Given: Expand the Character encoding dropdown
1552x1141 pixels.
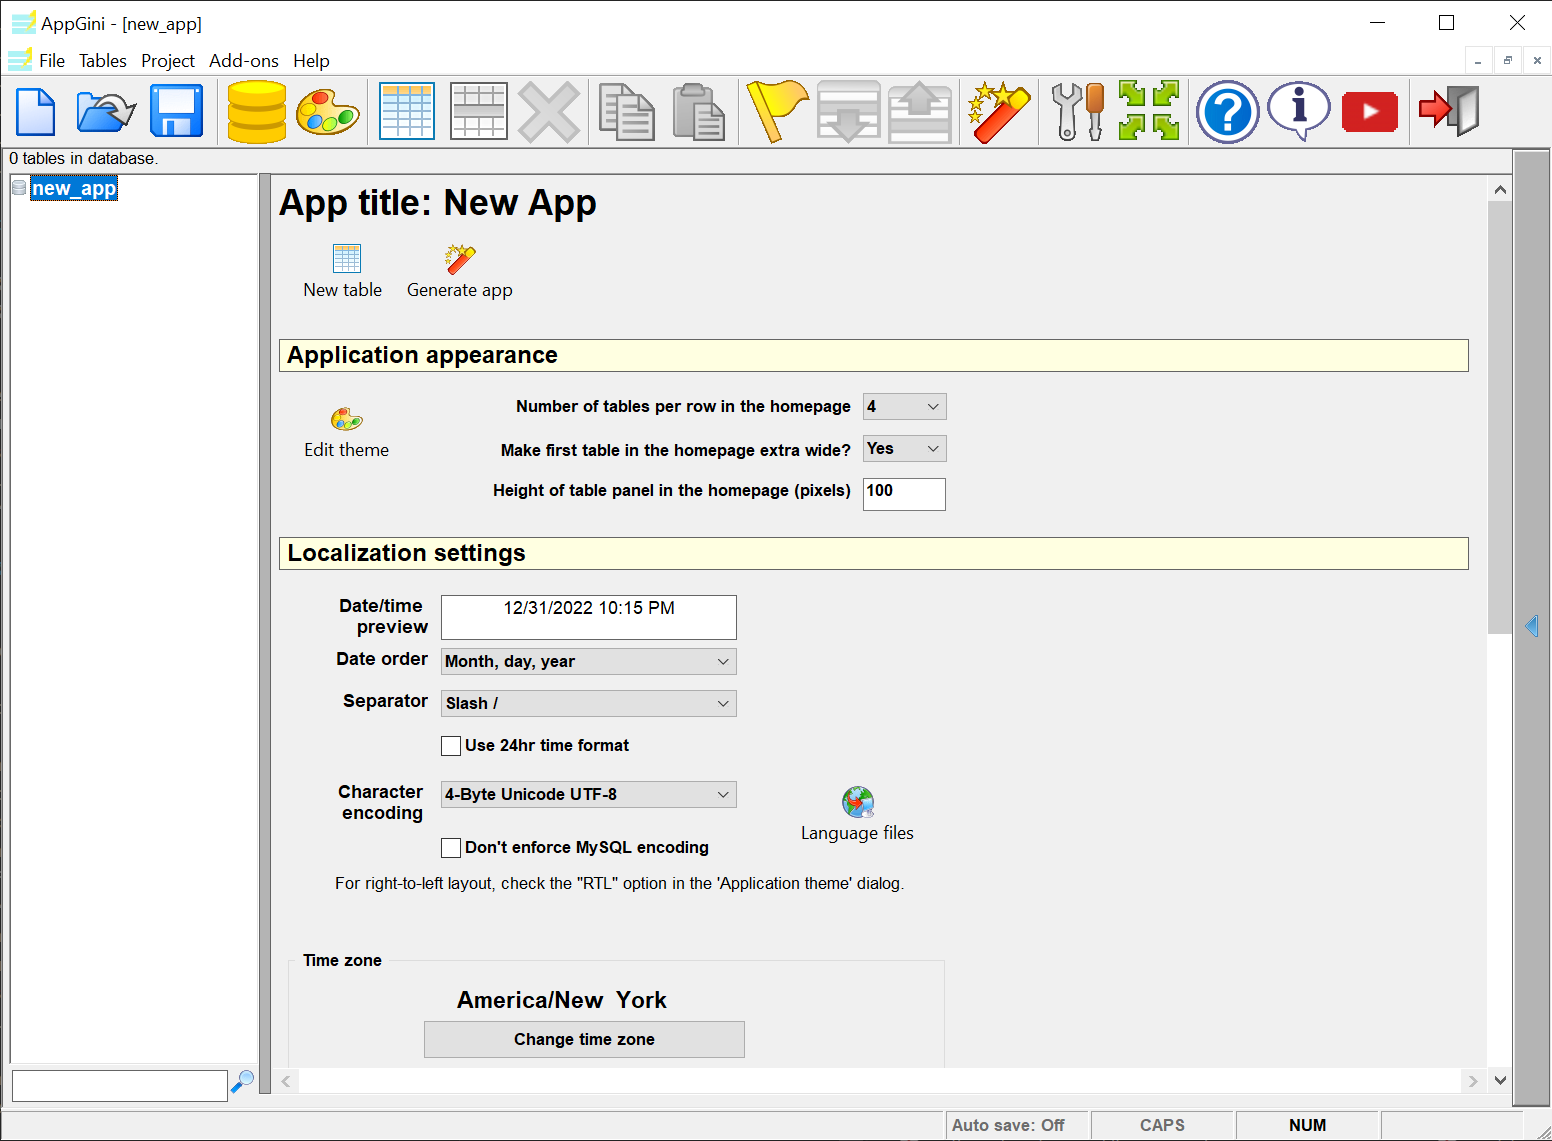Looking at the screenshot, I should 588,795.
